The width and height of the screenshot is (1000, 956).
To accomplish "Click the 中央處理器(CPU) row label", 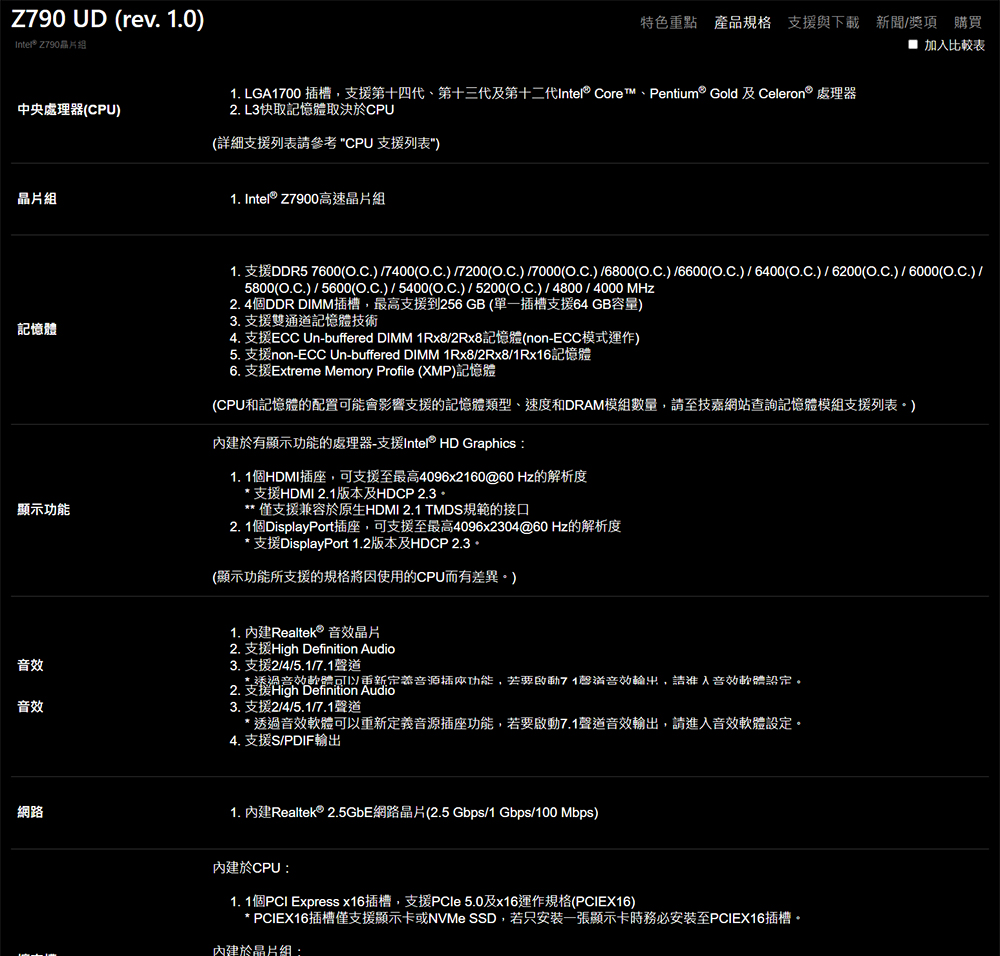I will click(x=69, y=110).
